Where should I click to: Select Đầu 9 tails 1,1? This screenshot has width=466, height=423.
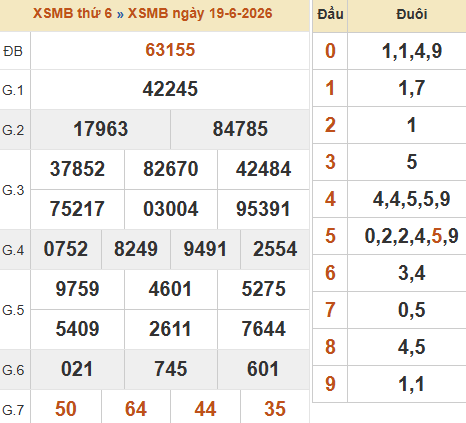(x=412, y=384)
